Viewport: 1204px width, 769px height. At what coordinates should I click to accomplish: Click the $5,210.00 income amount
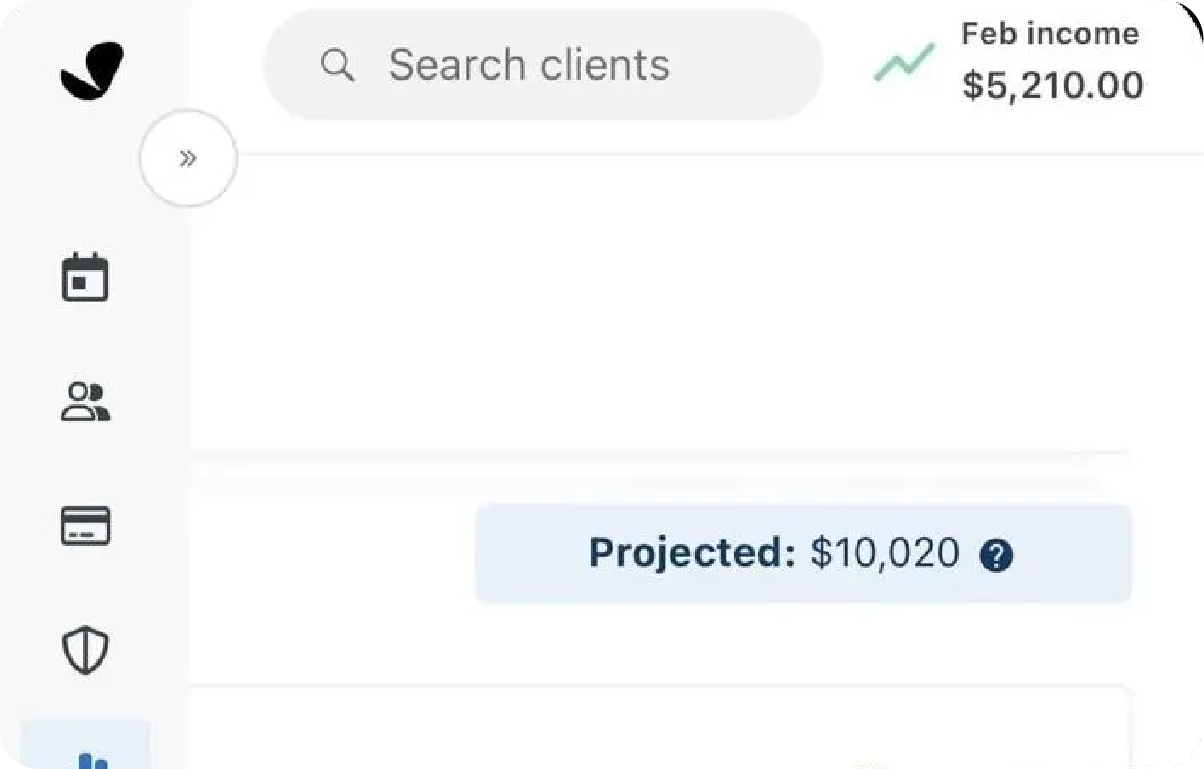1053,86
